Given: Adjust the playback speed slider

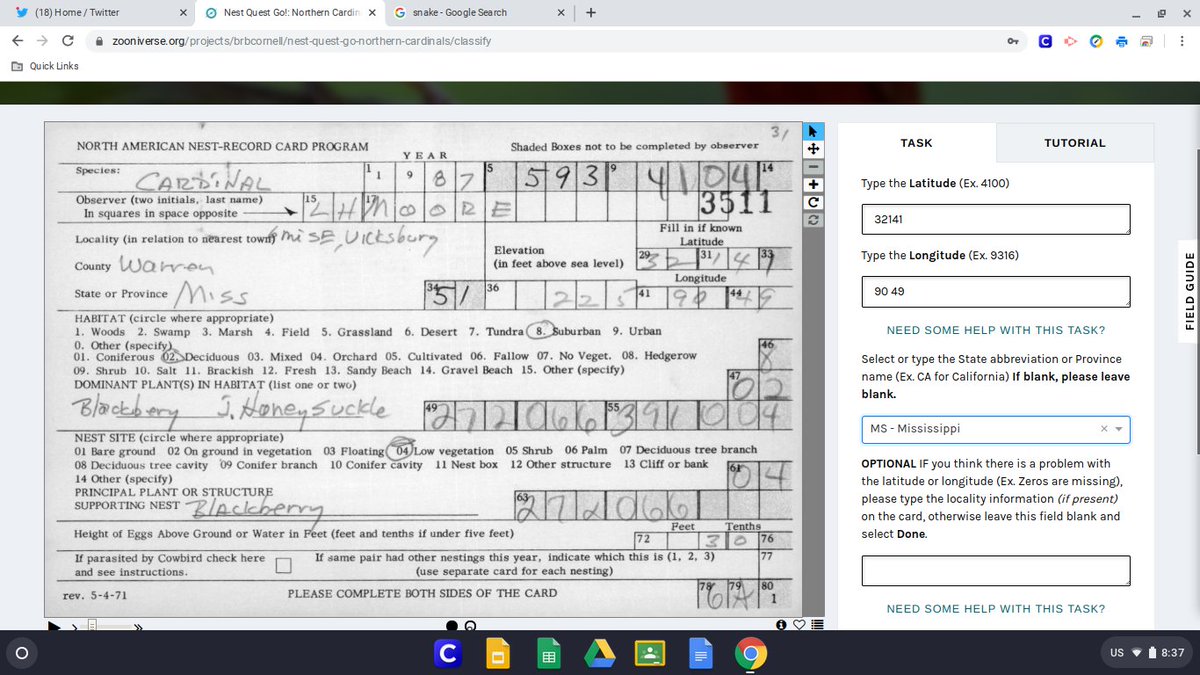Looking at the screenshot, I should (x=91, y=626).
